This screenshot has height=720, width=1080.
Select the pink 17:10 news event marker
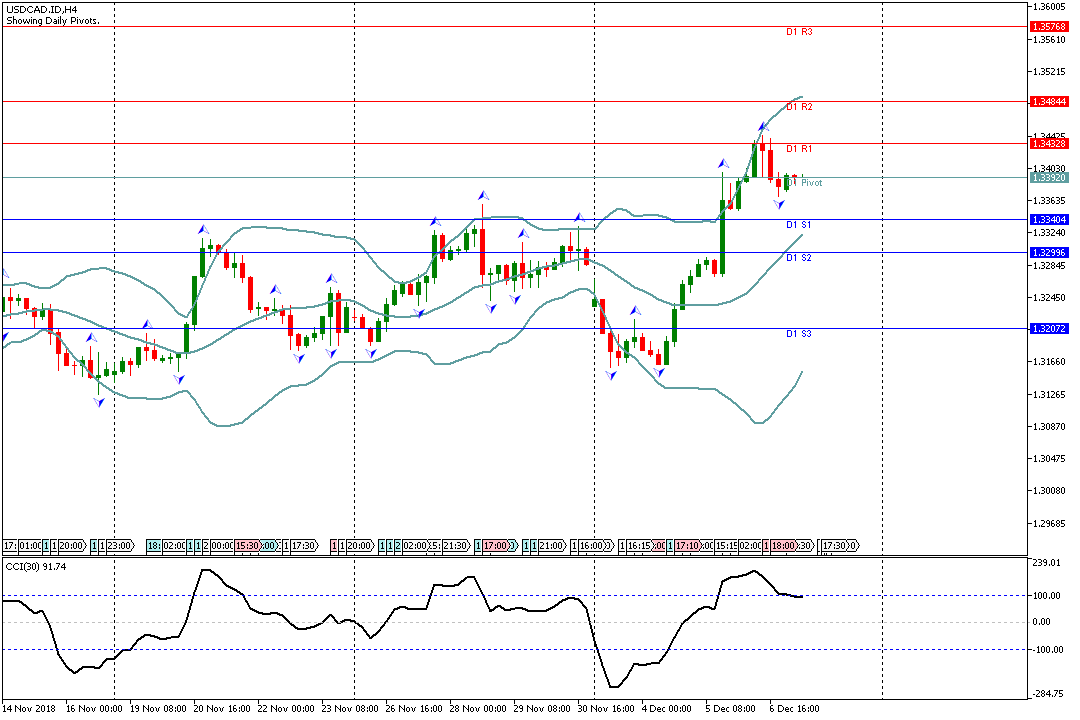click(687, 546)
